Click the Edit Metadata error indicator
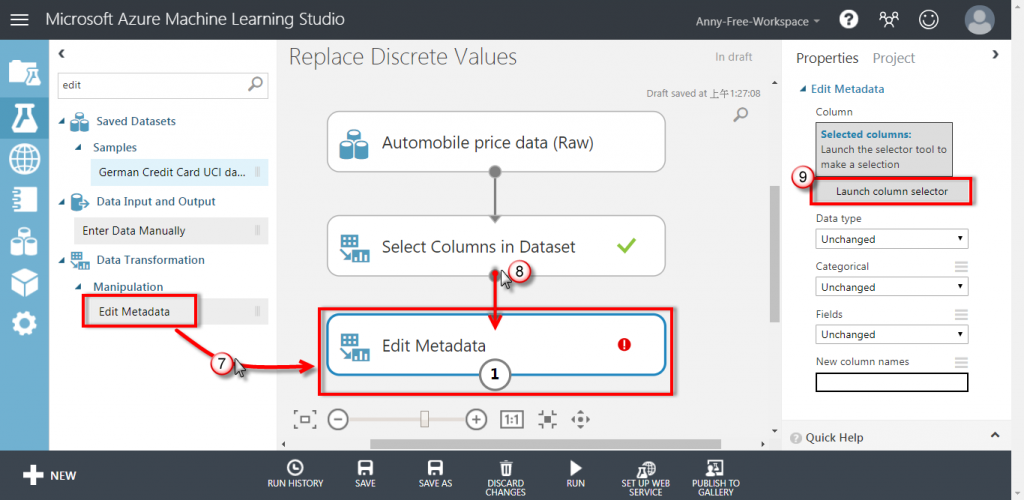 click(624, 345)
